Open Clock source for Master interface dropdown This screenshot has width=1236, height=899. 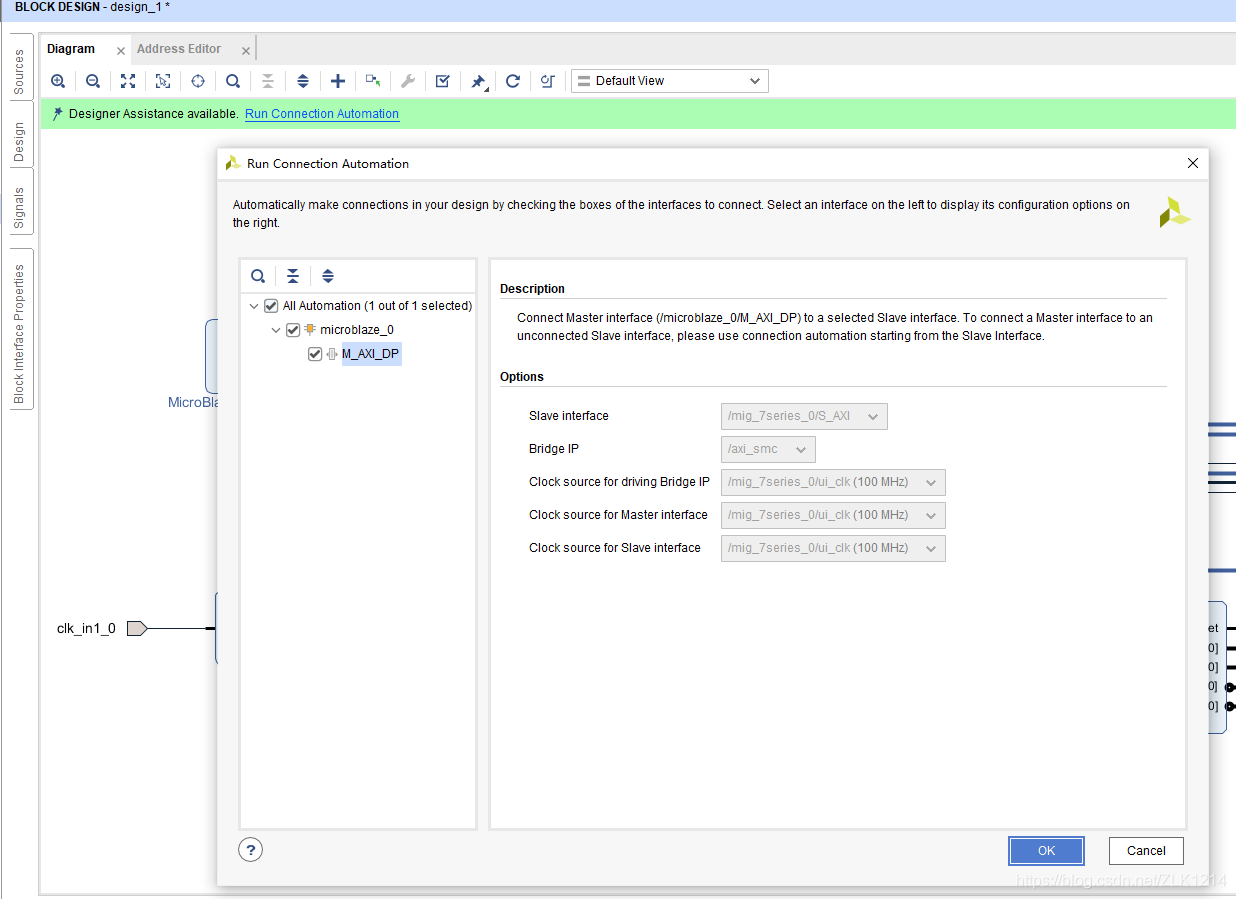coord(833,515)
